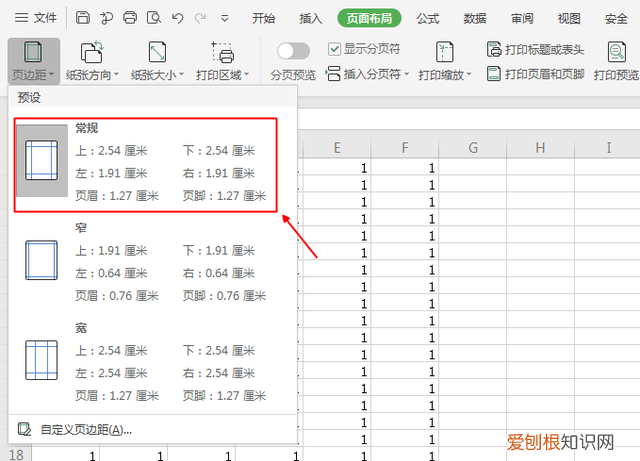Click the Redo arrow
Screen dimensions: 640x461
(x=200, y=18)
